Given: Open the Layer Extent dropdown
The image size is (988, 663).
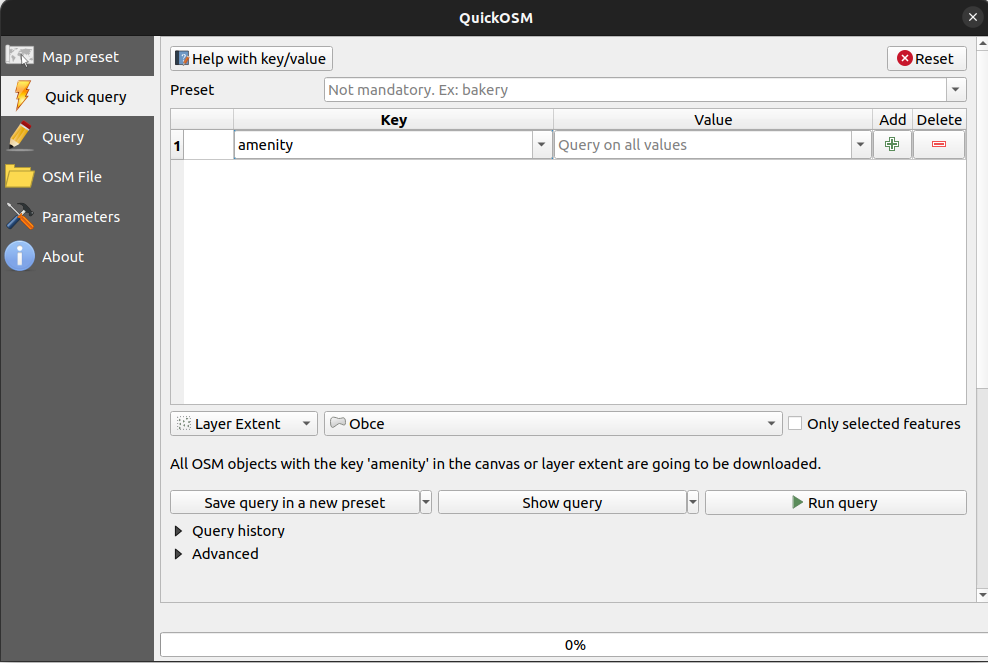Looking at the screenshot, I should [243, 424].
